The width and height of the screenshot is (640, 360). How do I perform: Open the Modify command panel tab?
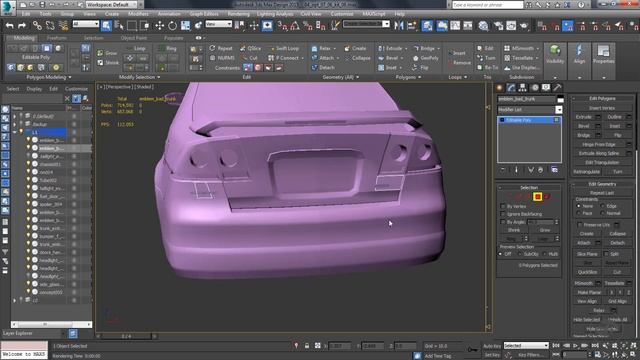point(511,87)
